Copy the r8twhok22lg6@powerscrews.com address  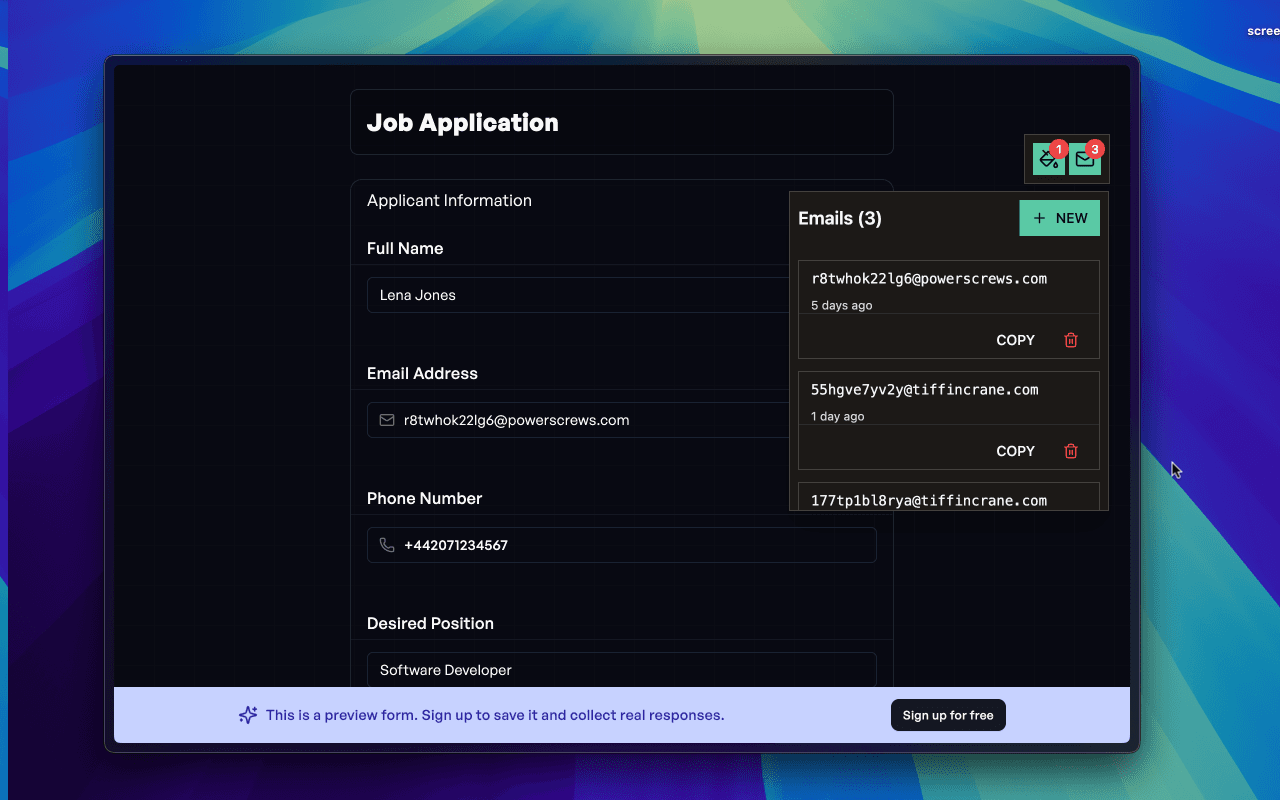point(1015,340)
